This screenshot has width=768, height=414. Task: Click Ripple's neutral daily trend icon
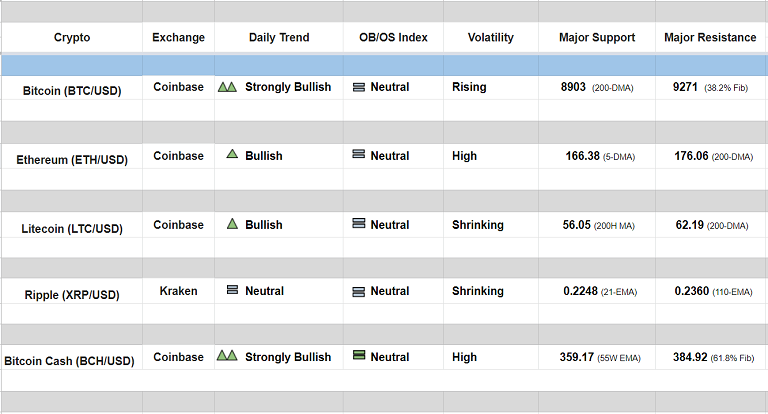click(x=232, y=290)
